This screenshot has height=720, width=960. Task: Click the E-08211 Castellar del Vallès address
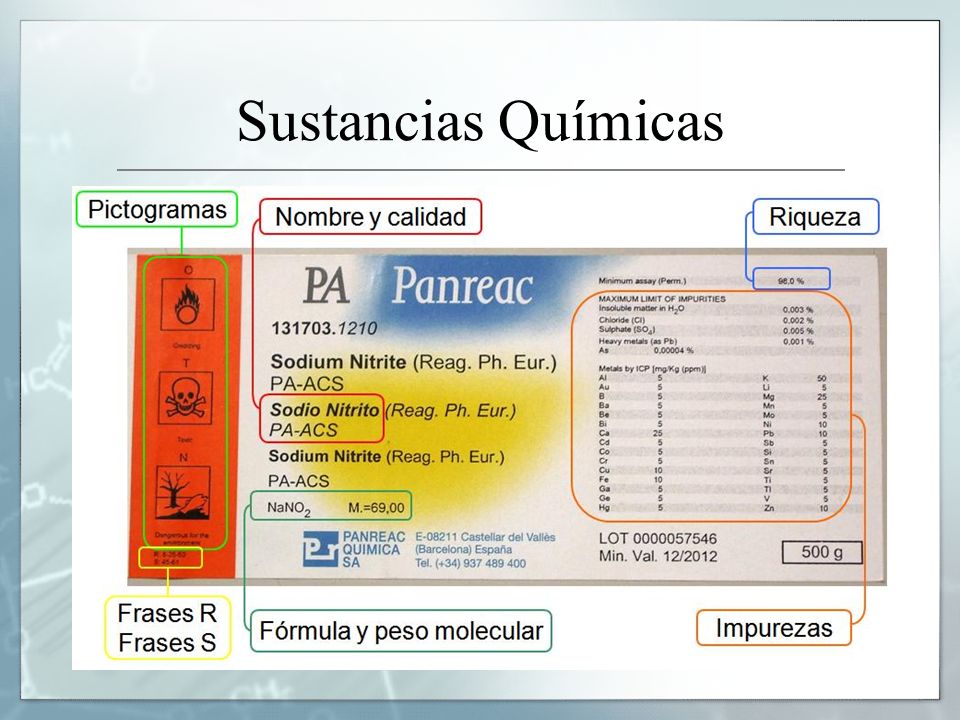tap(485, 537)
